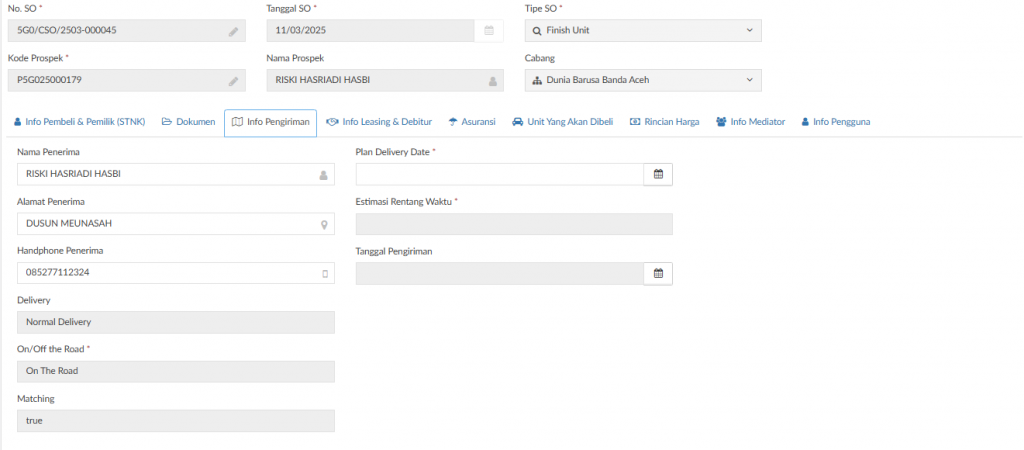Screen dimensions: 1024x450
Task: Switch to Info Mediator tab
Action: coord(750,122)
